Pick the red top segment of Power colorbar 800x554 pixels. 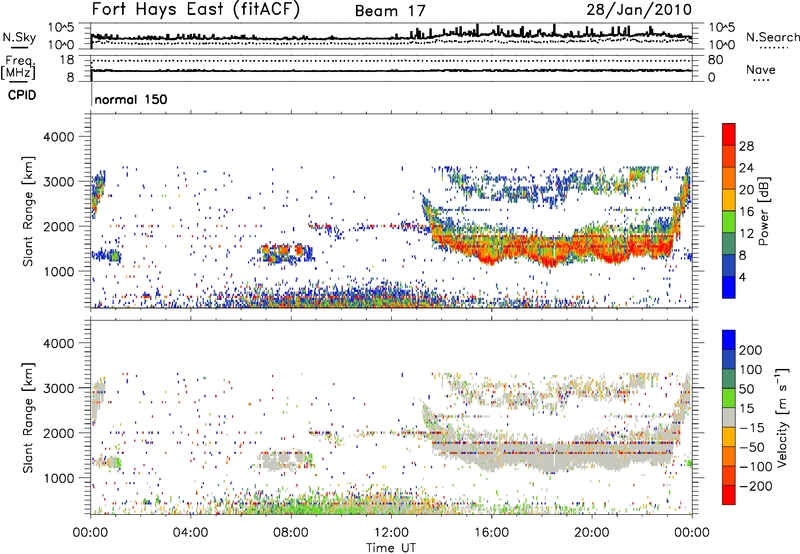point(729,134)
